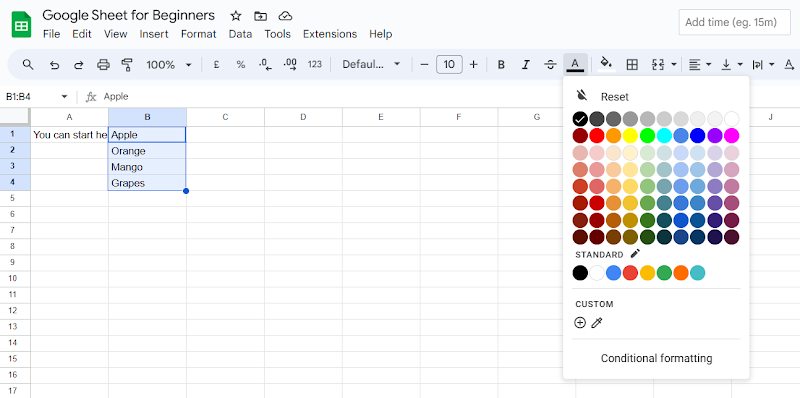Select bright red in top colour row
Viewport: 800px width, 398px height.
pos(597,136)
